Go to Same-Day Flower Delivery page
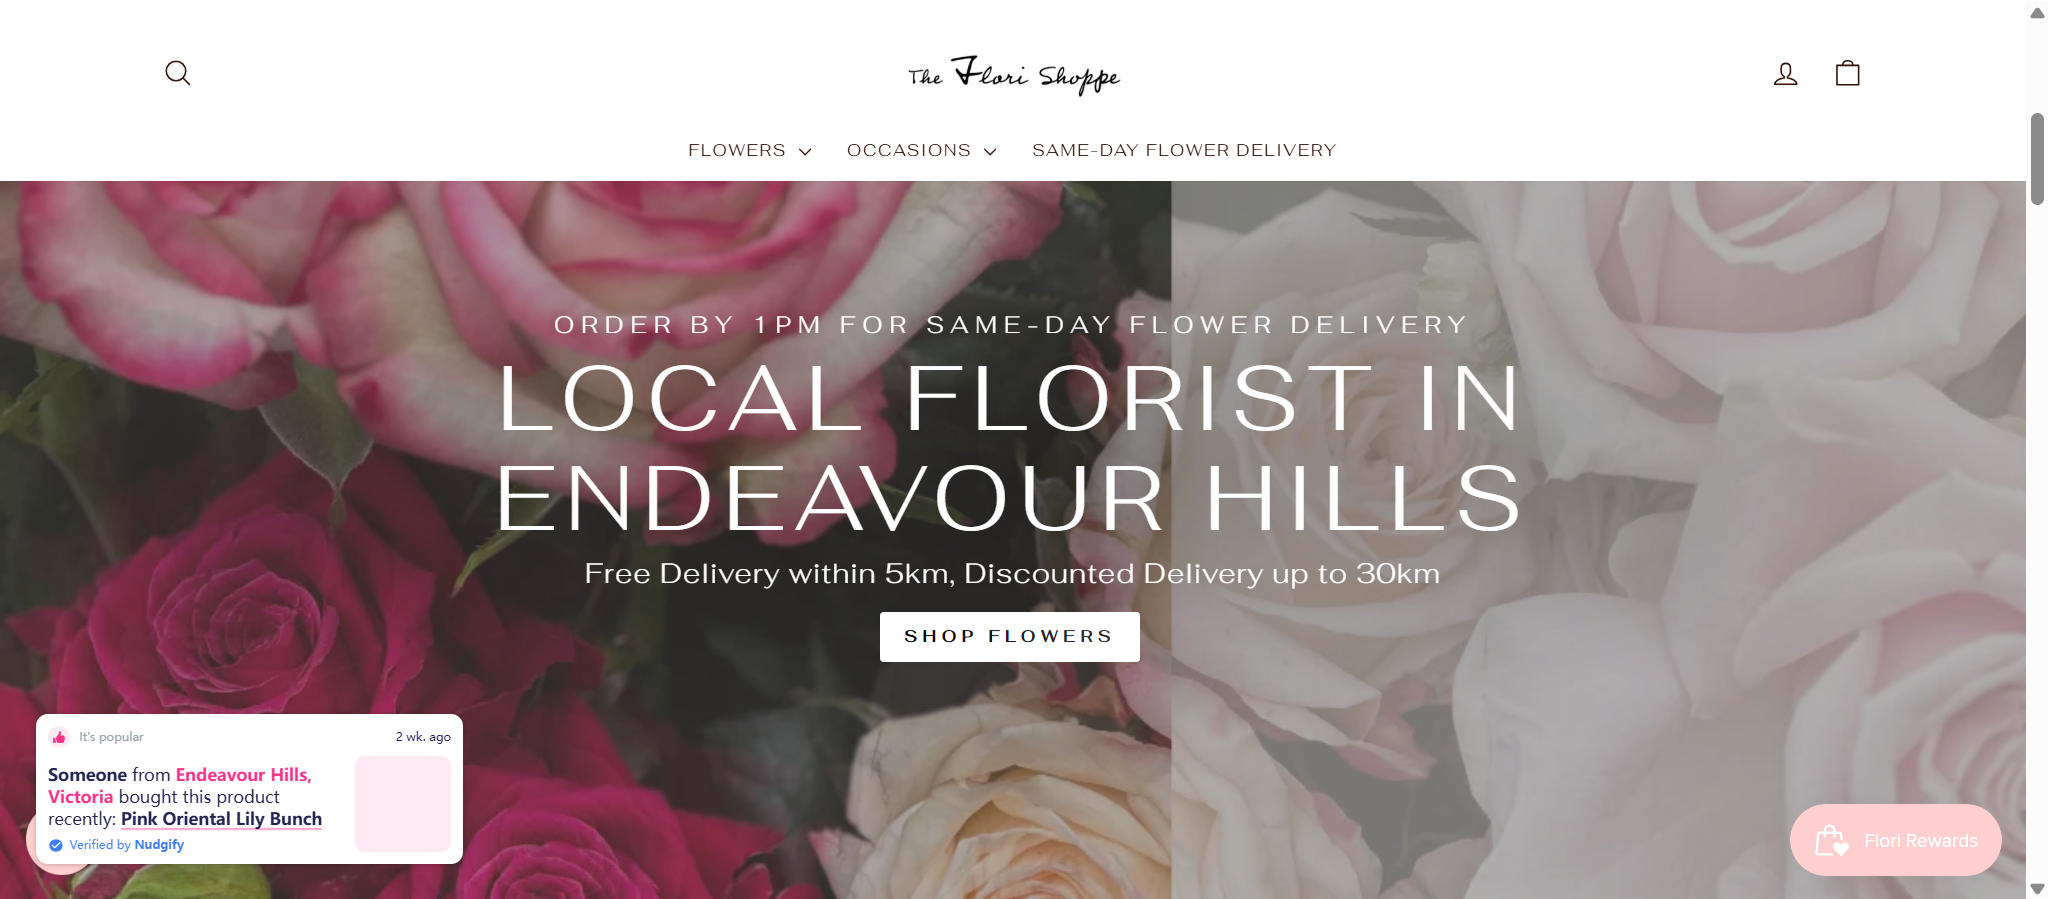The height and width of the screenshot is (899, 2048). click(x=1184, y=150)
